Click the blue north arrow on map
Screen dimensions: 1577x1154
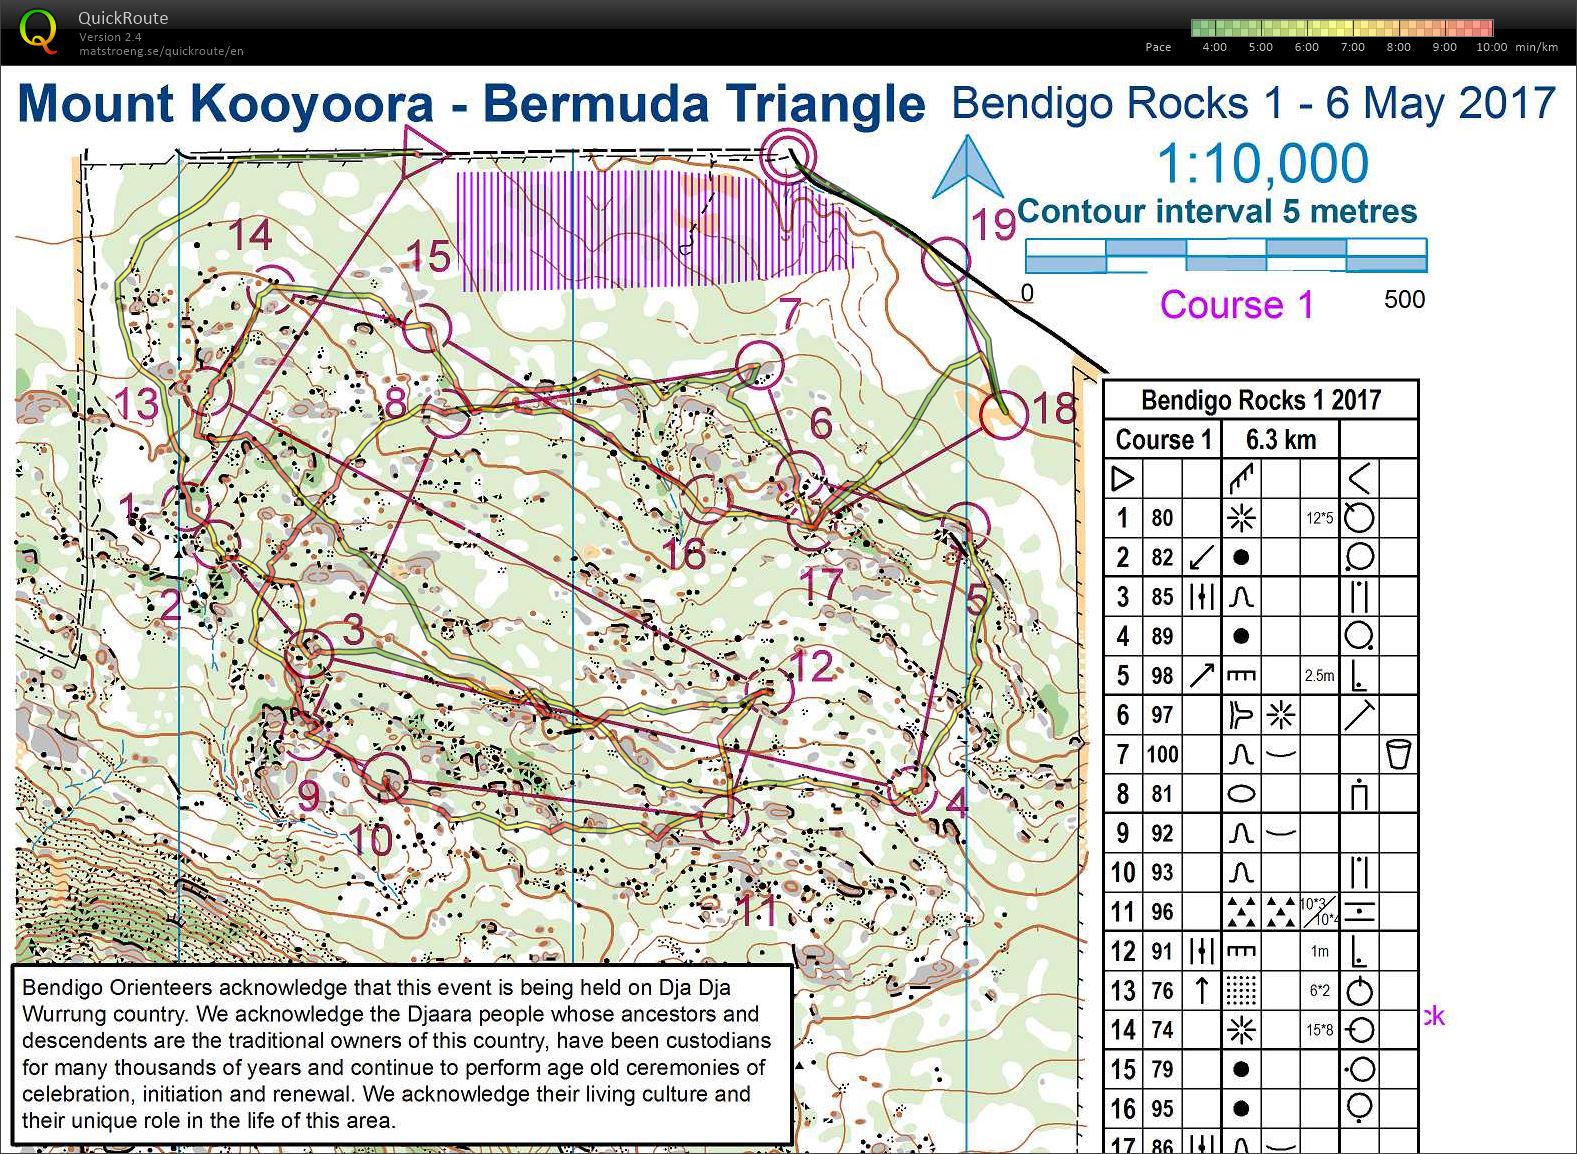(966, 170)
